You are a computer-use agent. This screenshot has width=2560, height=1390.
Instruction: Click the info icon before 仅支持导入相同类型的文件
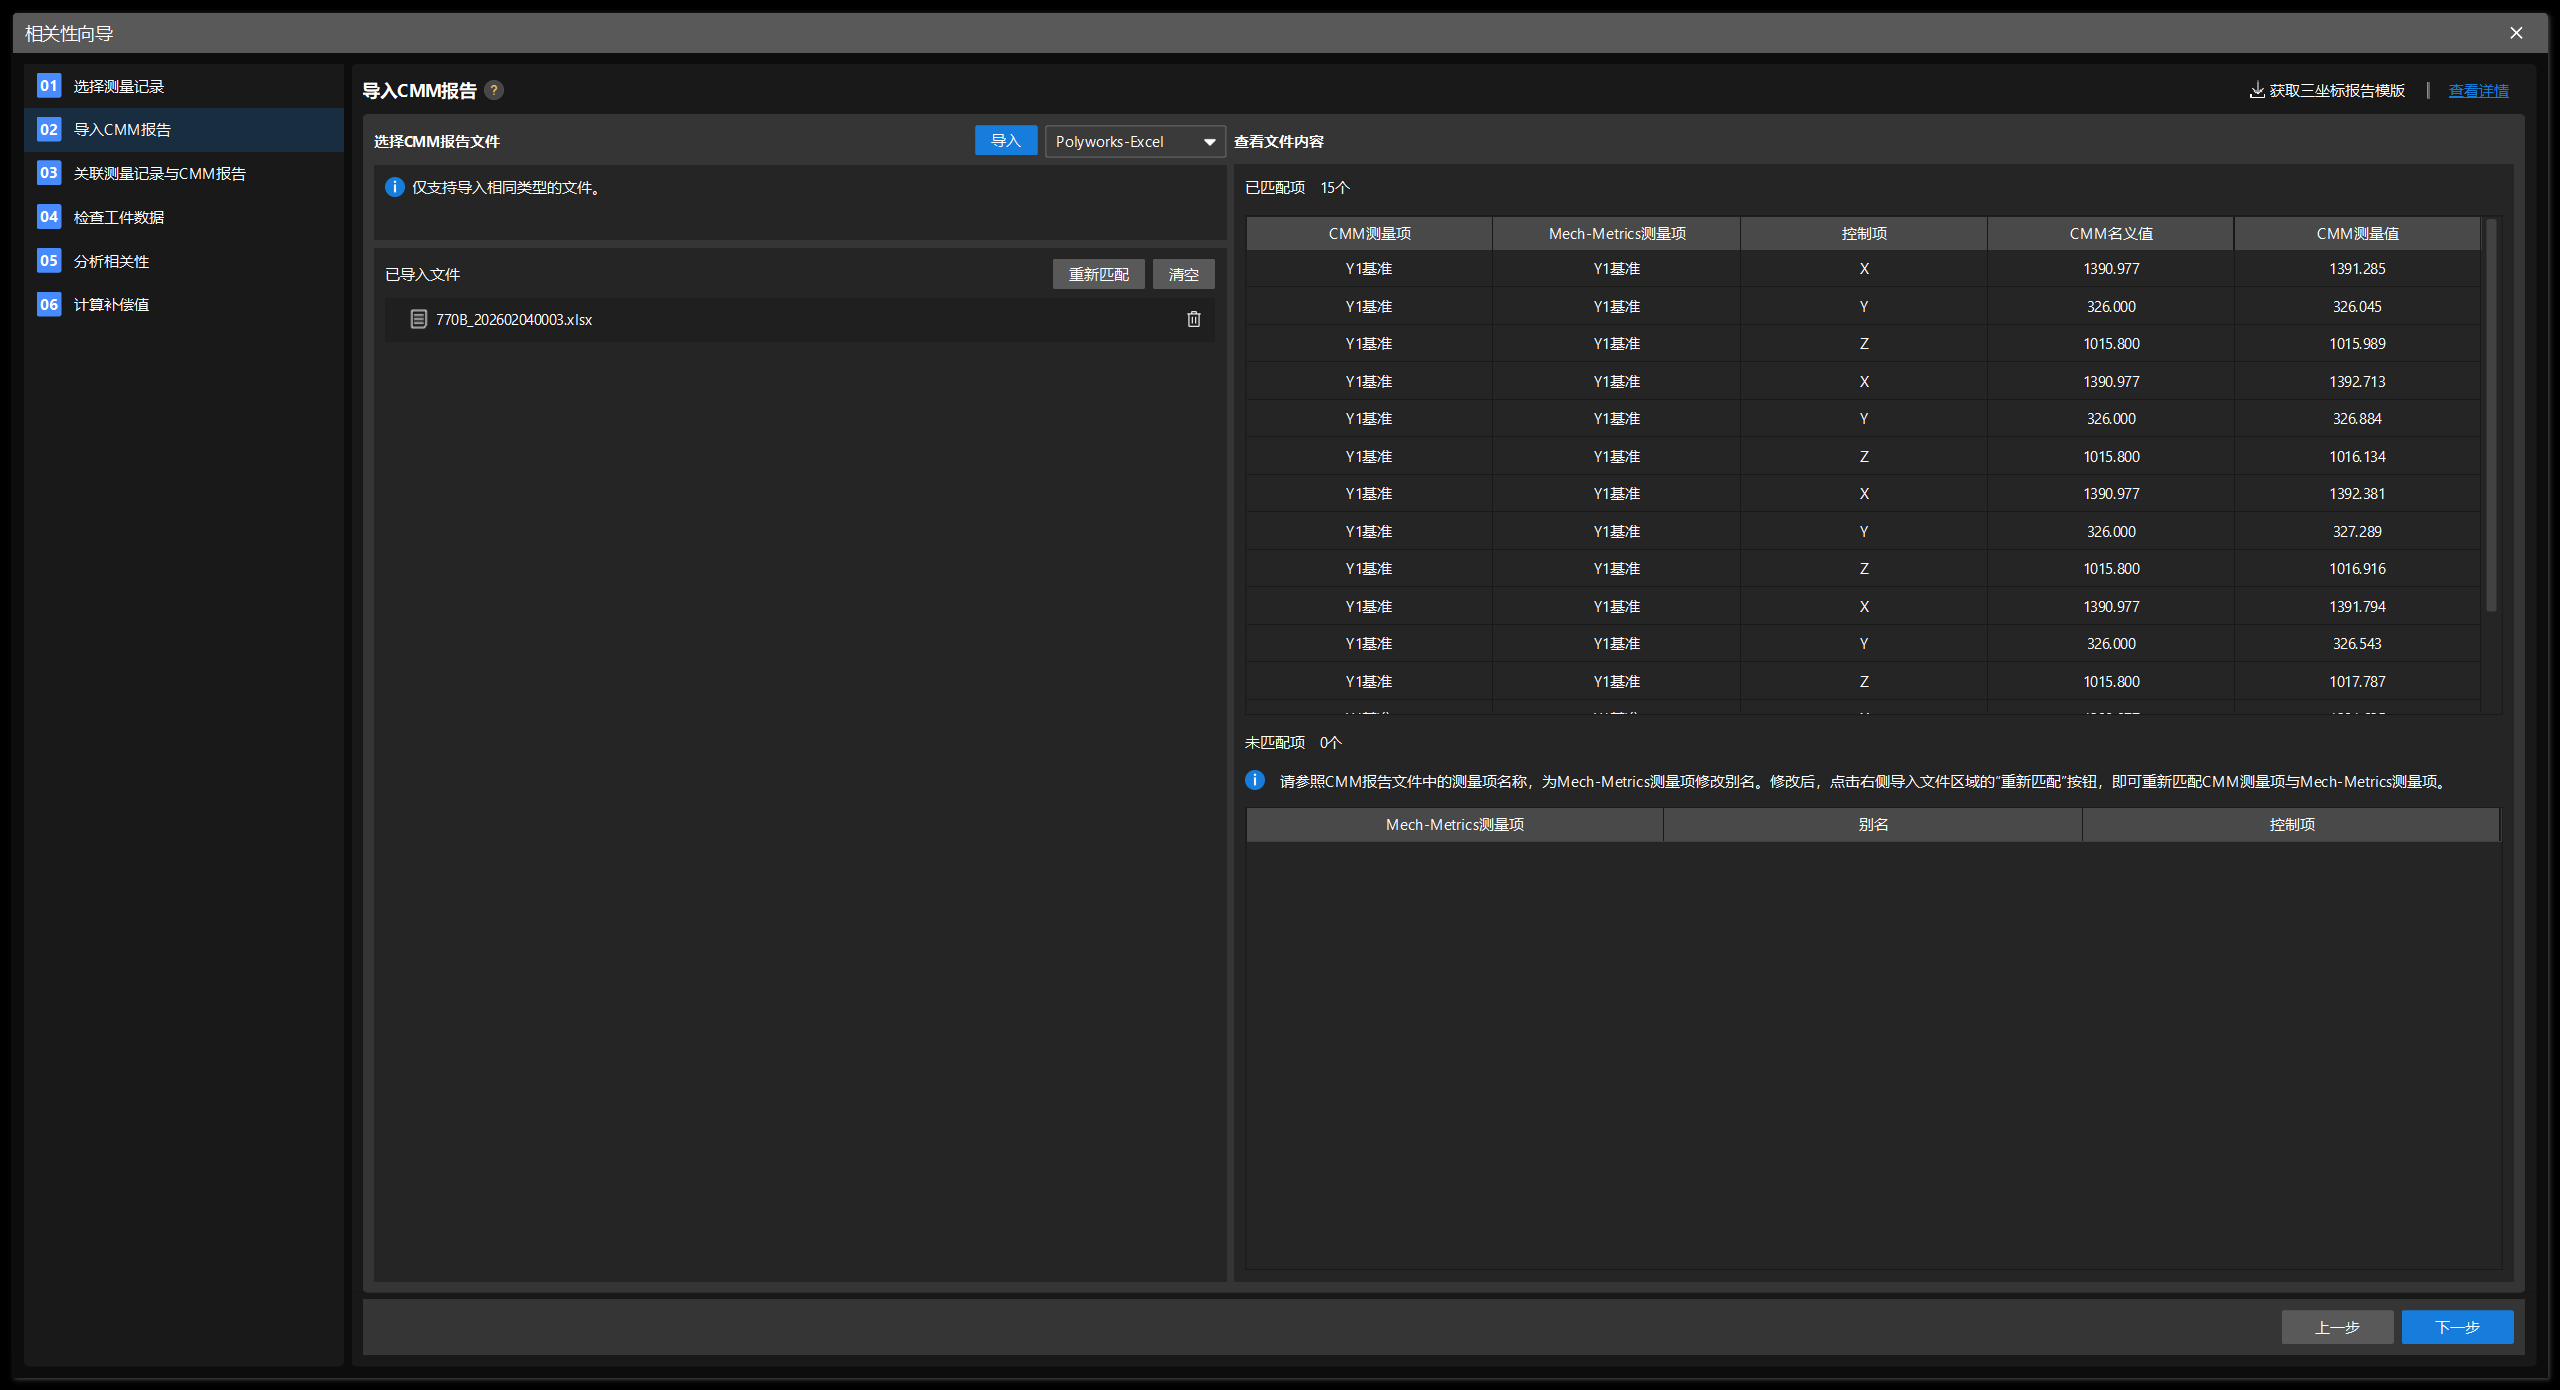point(395,187)
